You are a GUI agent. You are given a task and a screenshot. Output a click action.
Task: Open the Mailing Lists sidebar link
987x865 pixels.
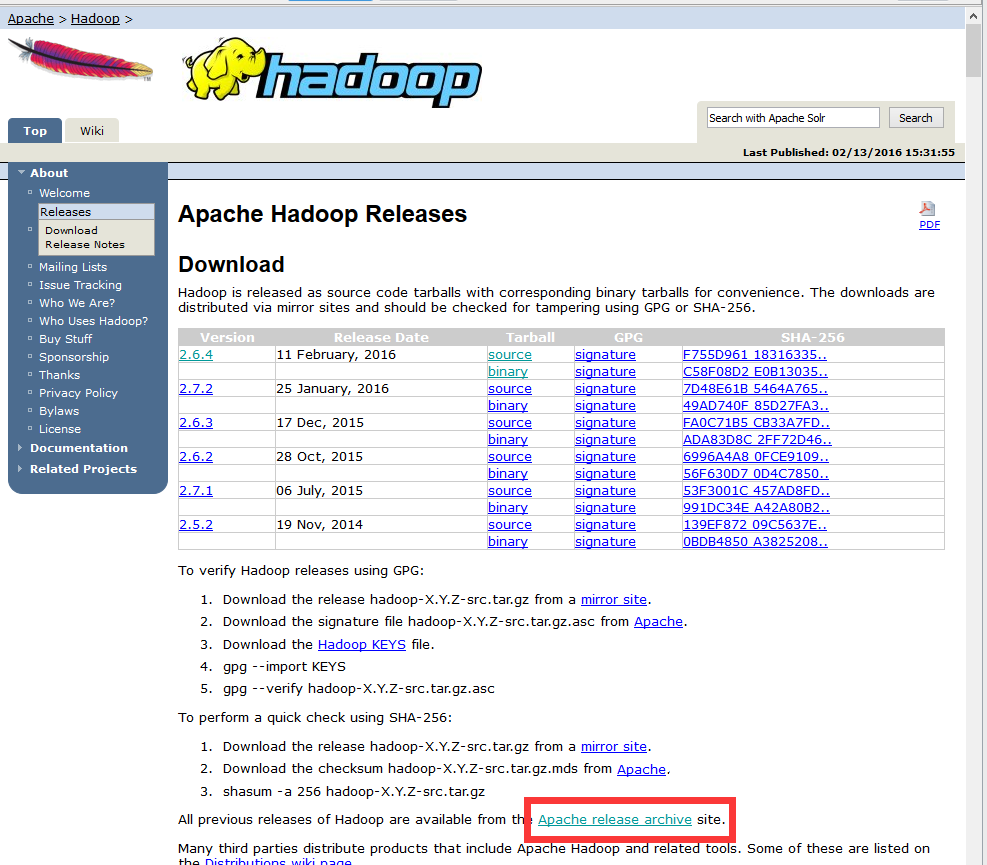pyautogui.click(x=73, y=266)
